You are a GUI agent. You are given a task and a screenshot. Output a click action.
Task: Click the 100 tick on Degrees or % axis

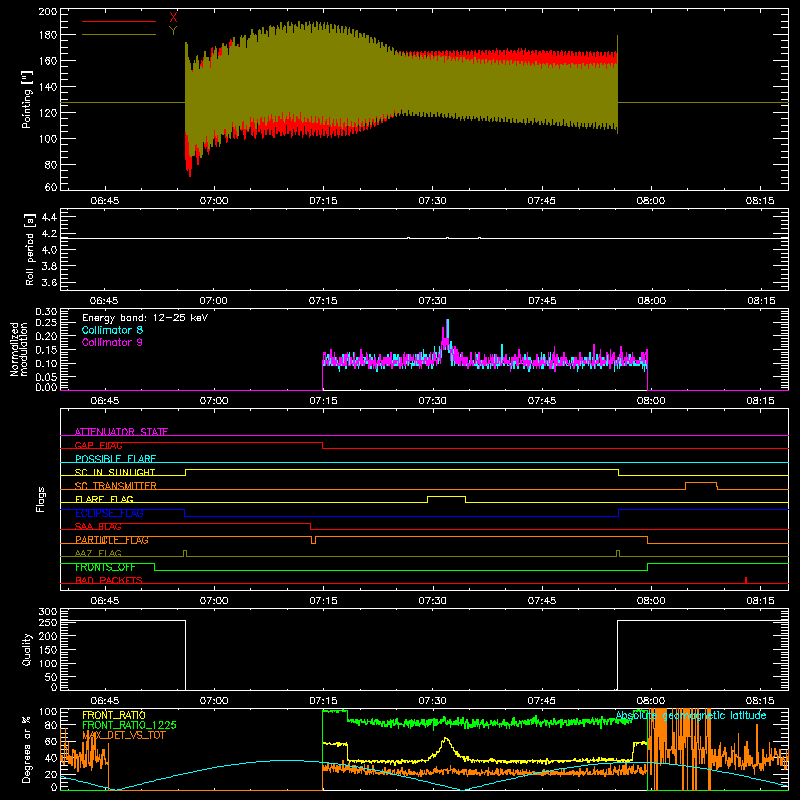[x=48, y=712]
